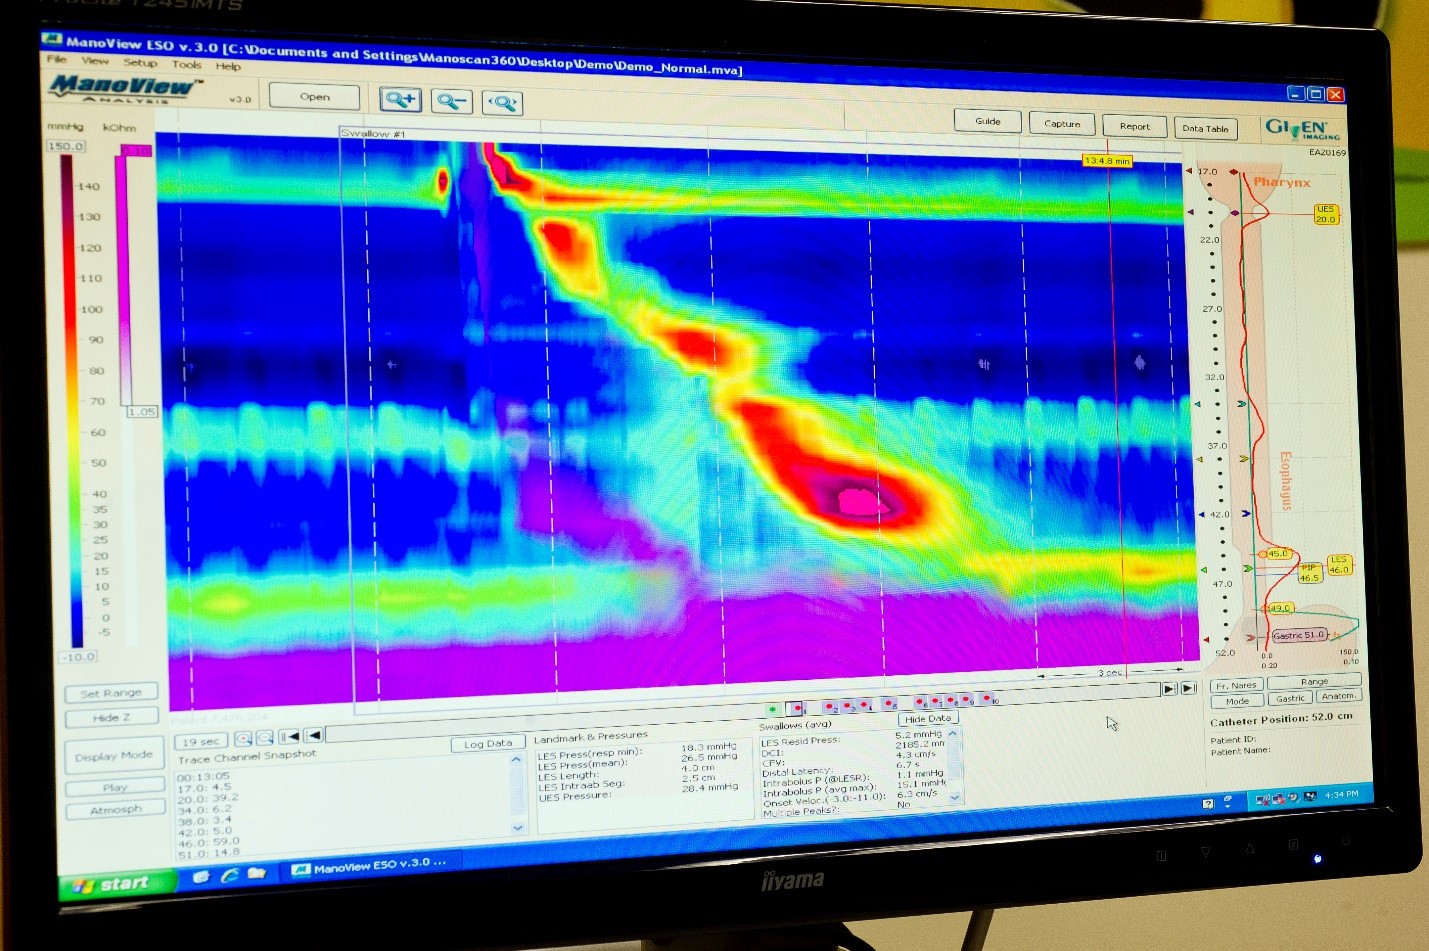Click the horizontal fit zoom magnifier icon

(x=502, y=103)
